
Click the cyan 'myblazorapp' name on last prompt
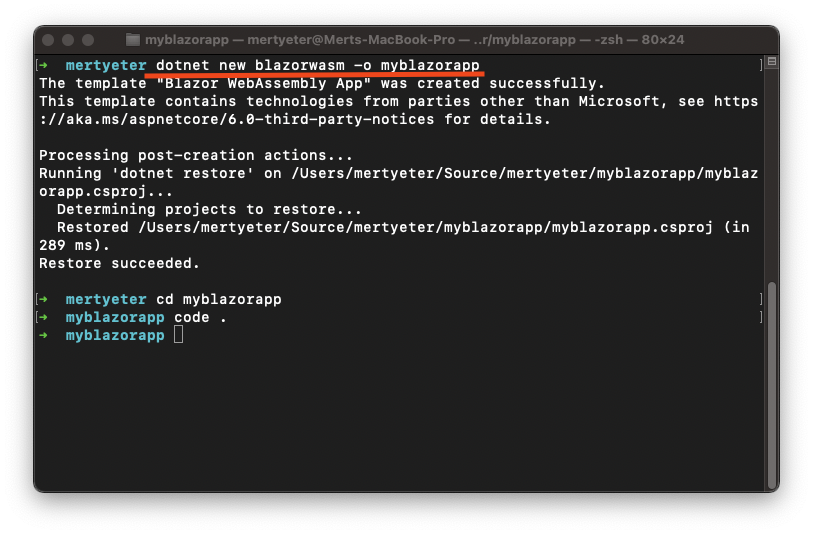pos(115,335)
